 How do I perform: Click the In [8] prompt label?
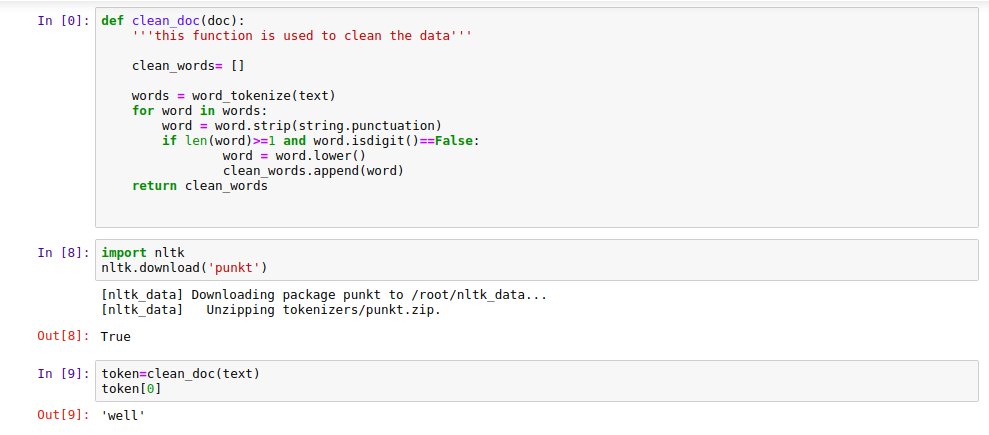(x=63, y=253)
